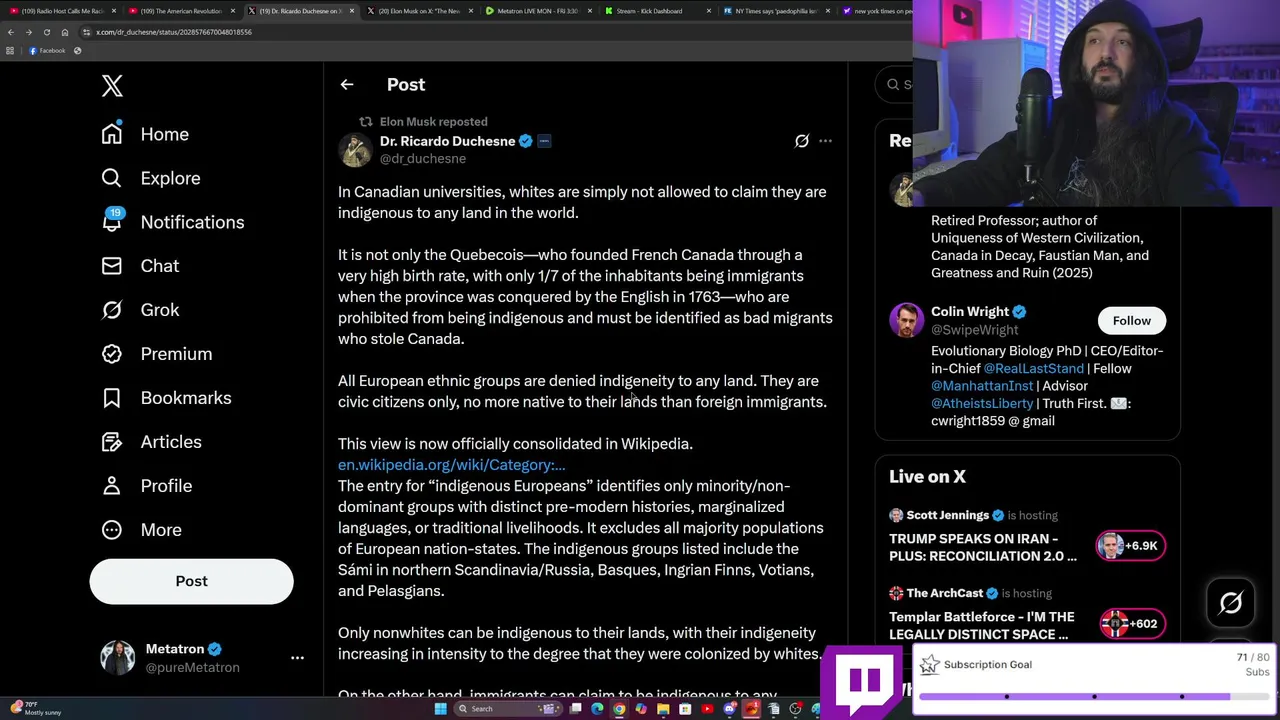The width and height of the screenshot is (1280, 720).
Task: Open the post's three-dot options menu
Action: tap(825, 141)
